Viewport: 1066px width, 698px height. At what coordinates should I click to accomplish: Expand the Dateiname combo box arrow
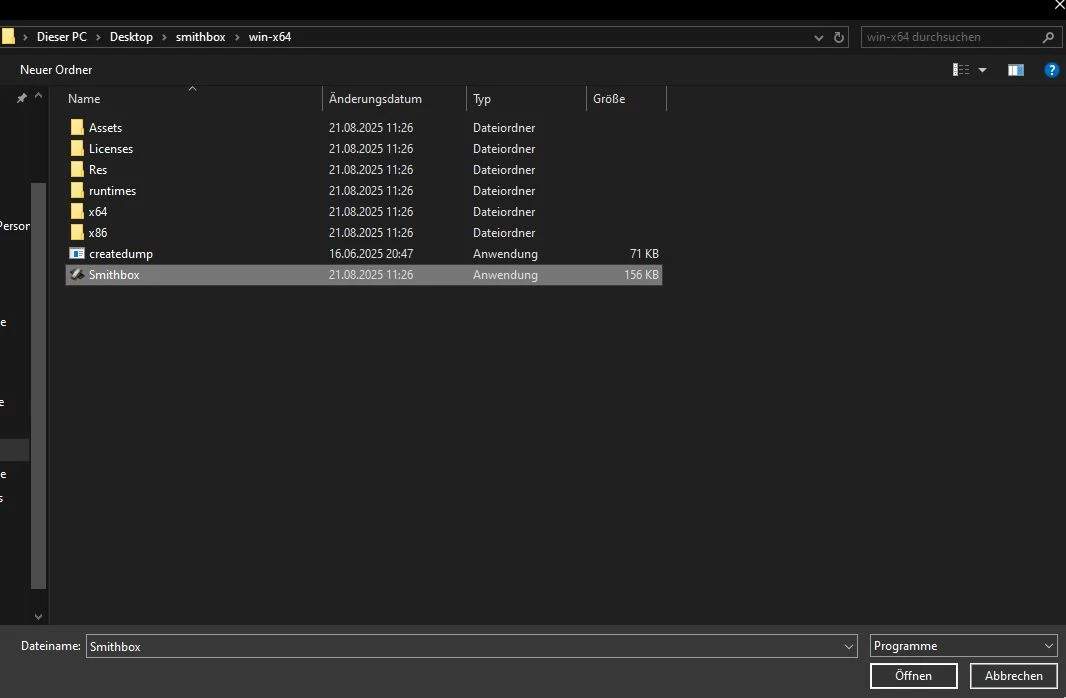click(849, 646)
